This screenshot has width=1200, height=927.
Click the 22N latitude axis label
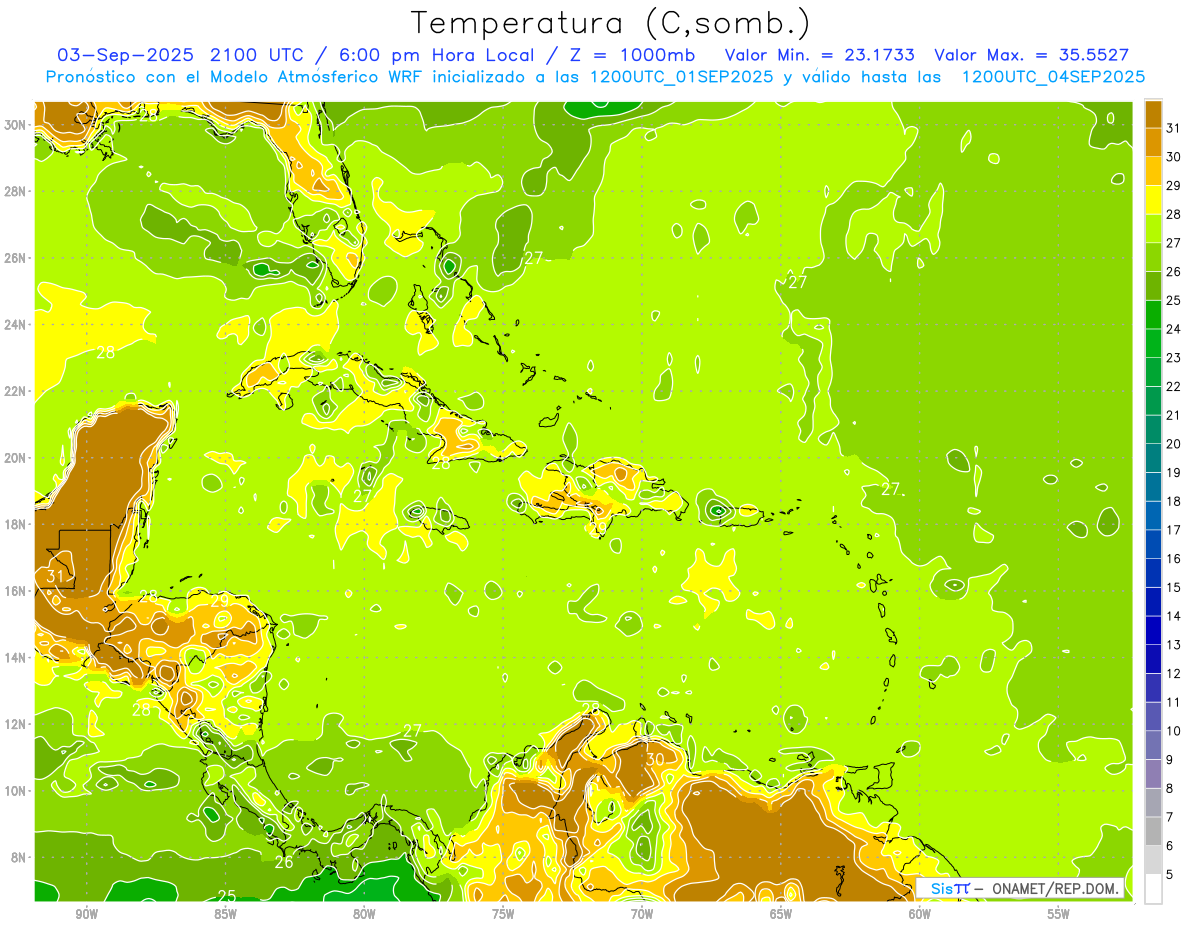click(15, 391)
